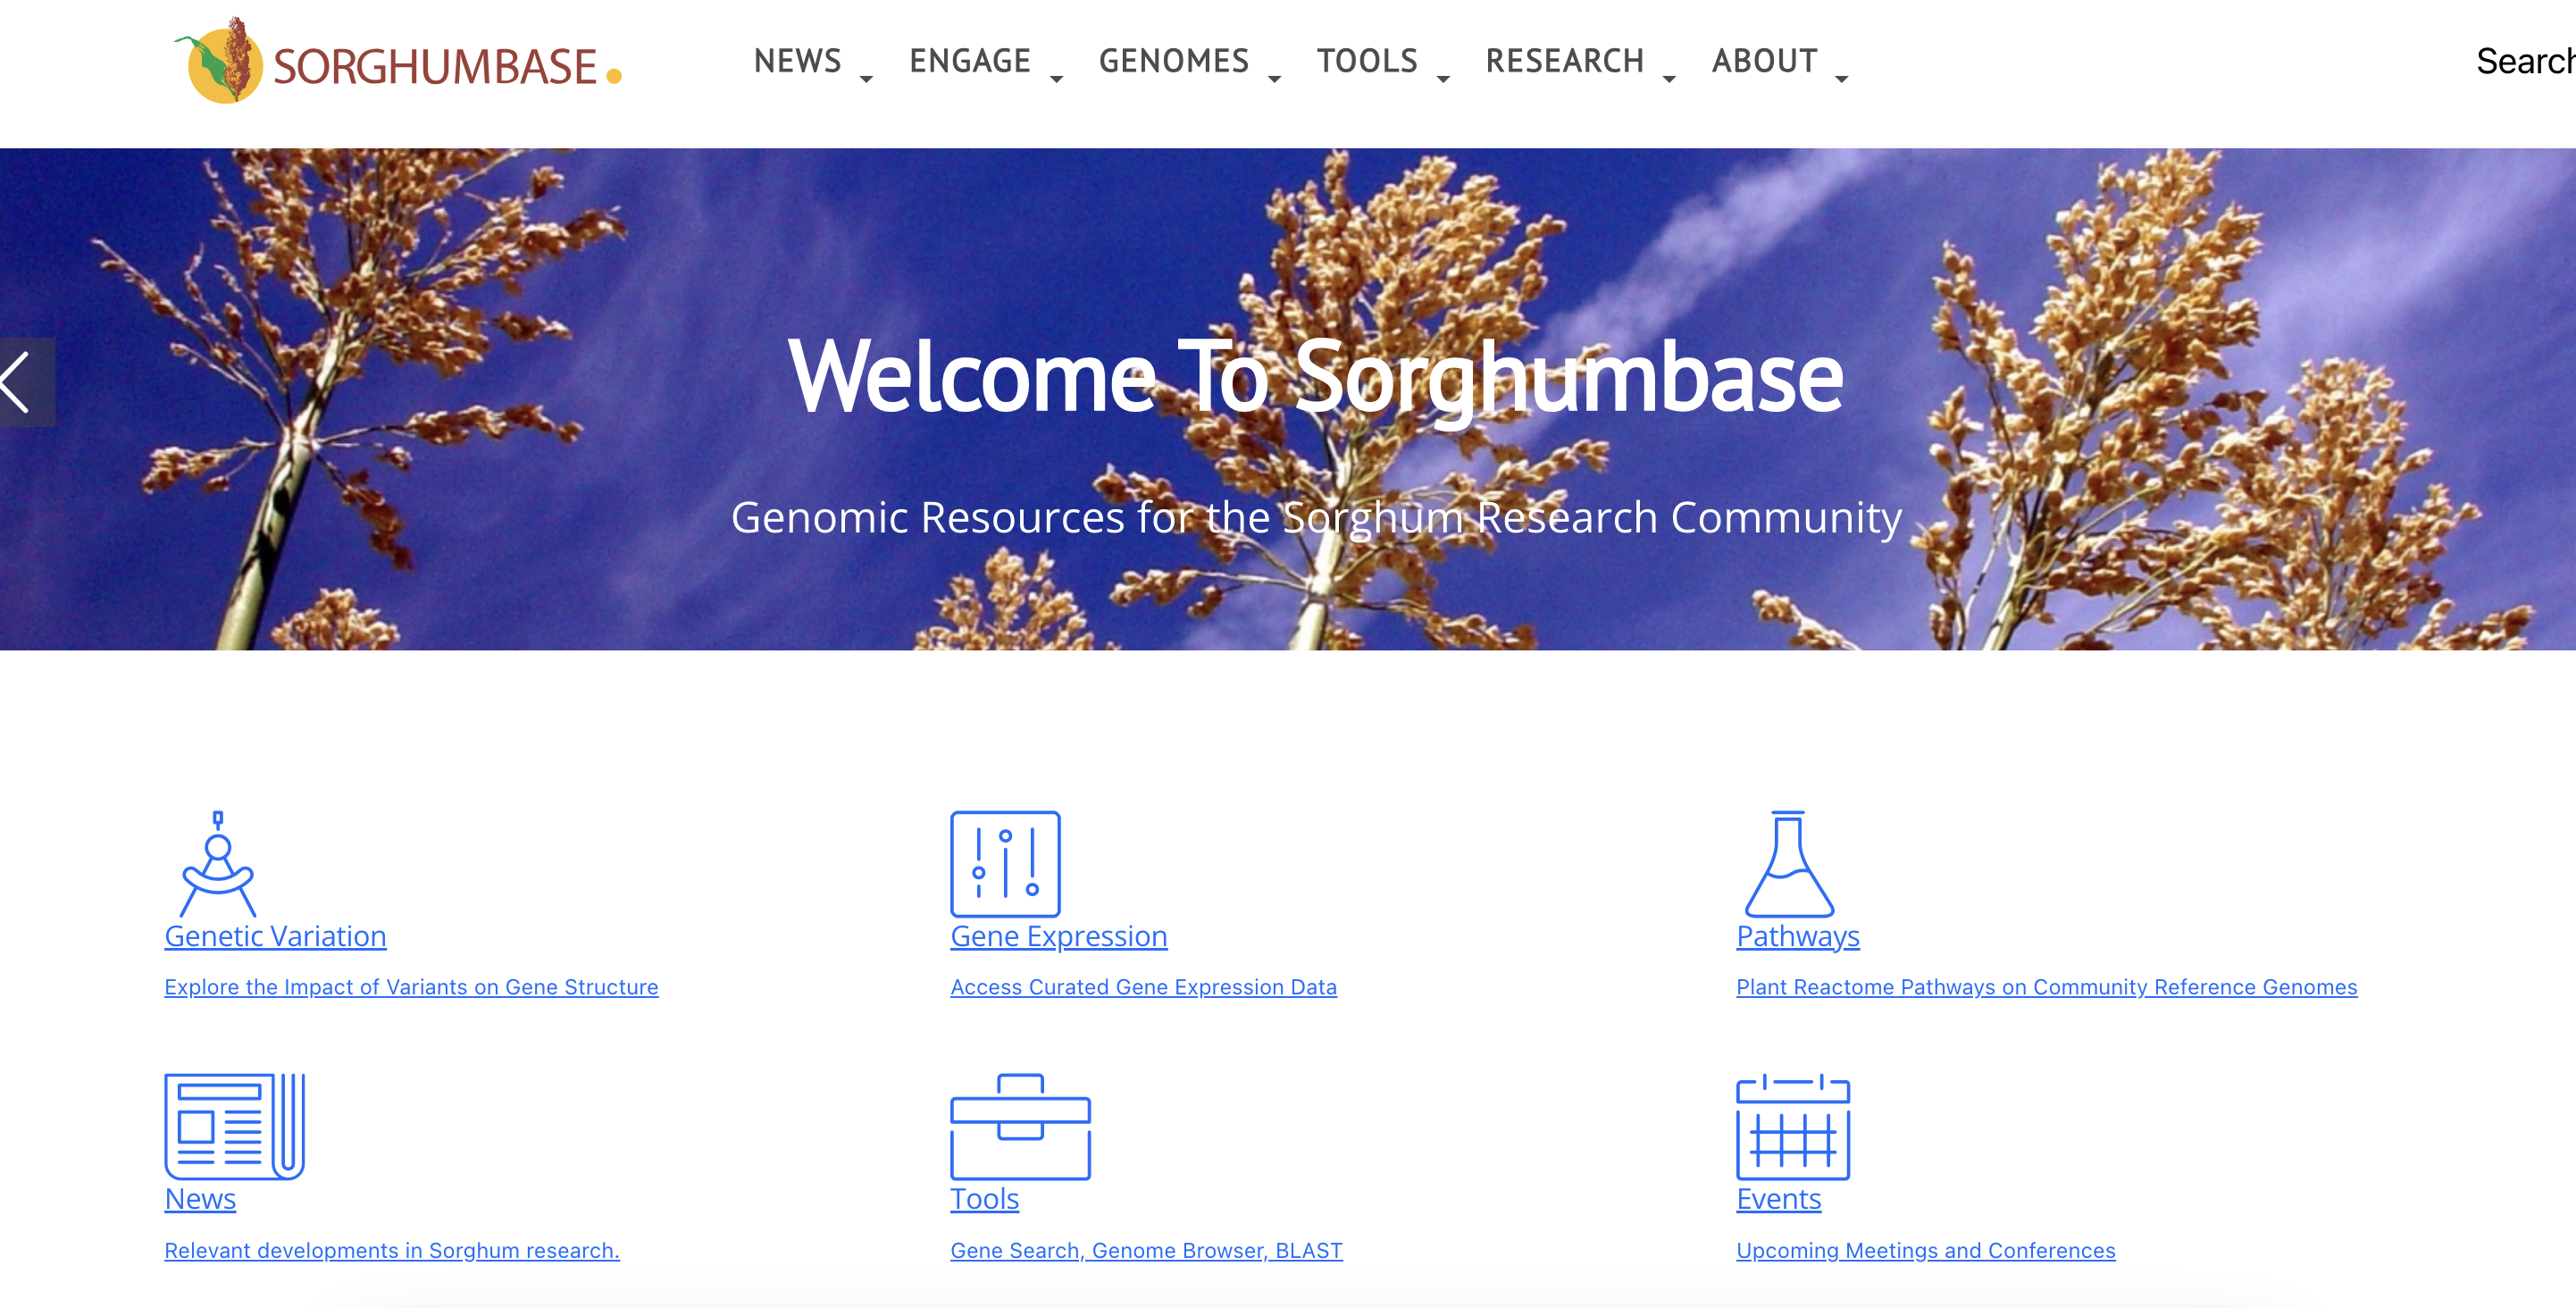This screenshot has width=2576, height=1308.
Task: Click 'Access Curated Gene Expression Data' link
Action: click(x=1143, y=987)
